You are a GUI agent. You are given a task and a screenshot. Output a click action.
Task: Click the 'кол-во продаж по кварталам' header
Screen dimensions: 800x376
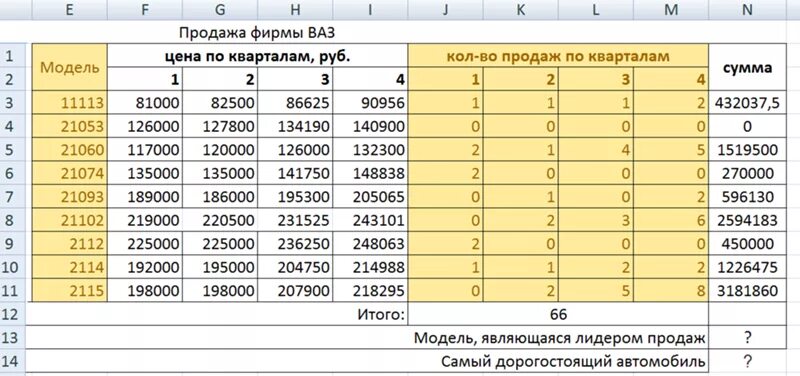[x=558, y=56]
